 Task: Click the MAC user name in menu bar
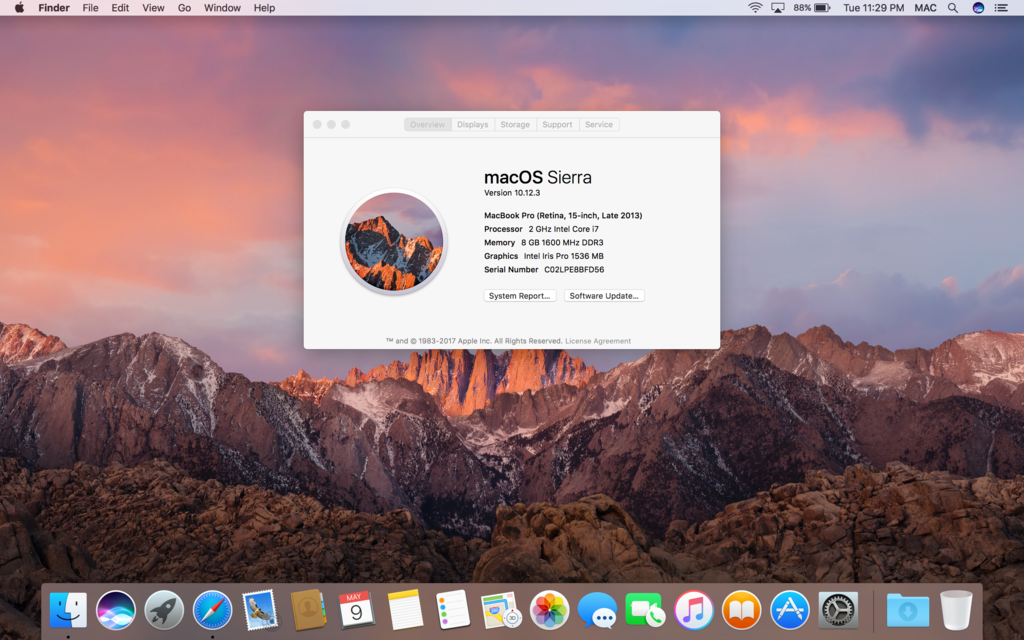click(925, 8)
